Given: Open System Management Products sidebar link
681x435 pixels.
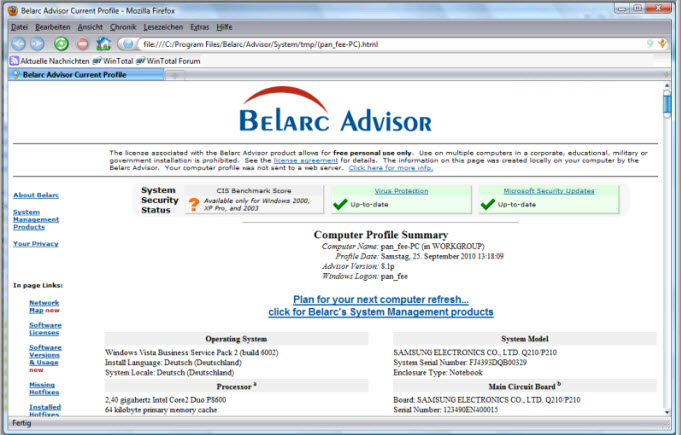Looking at the screenshot, I should [36, 220].
